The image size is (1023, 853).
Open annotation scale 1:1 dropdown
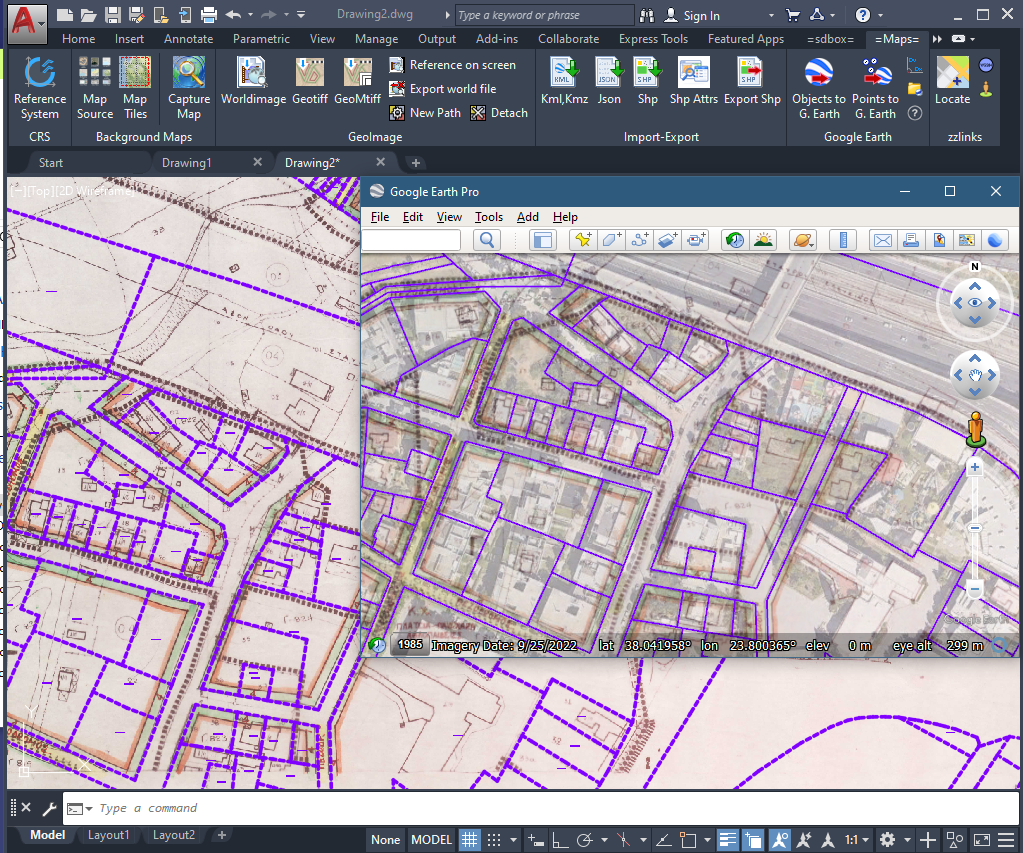pyautogui.click(x=857, y=839)
